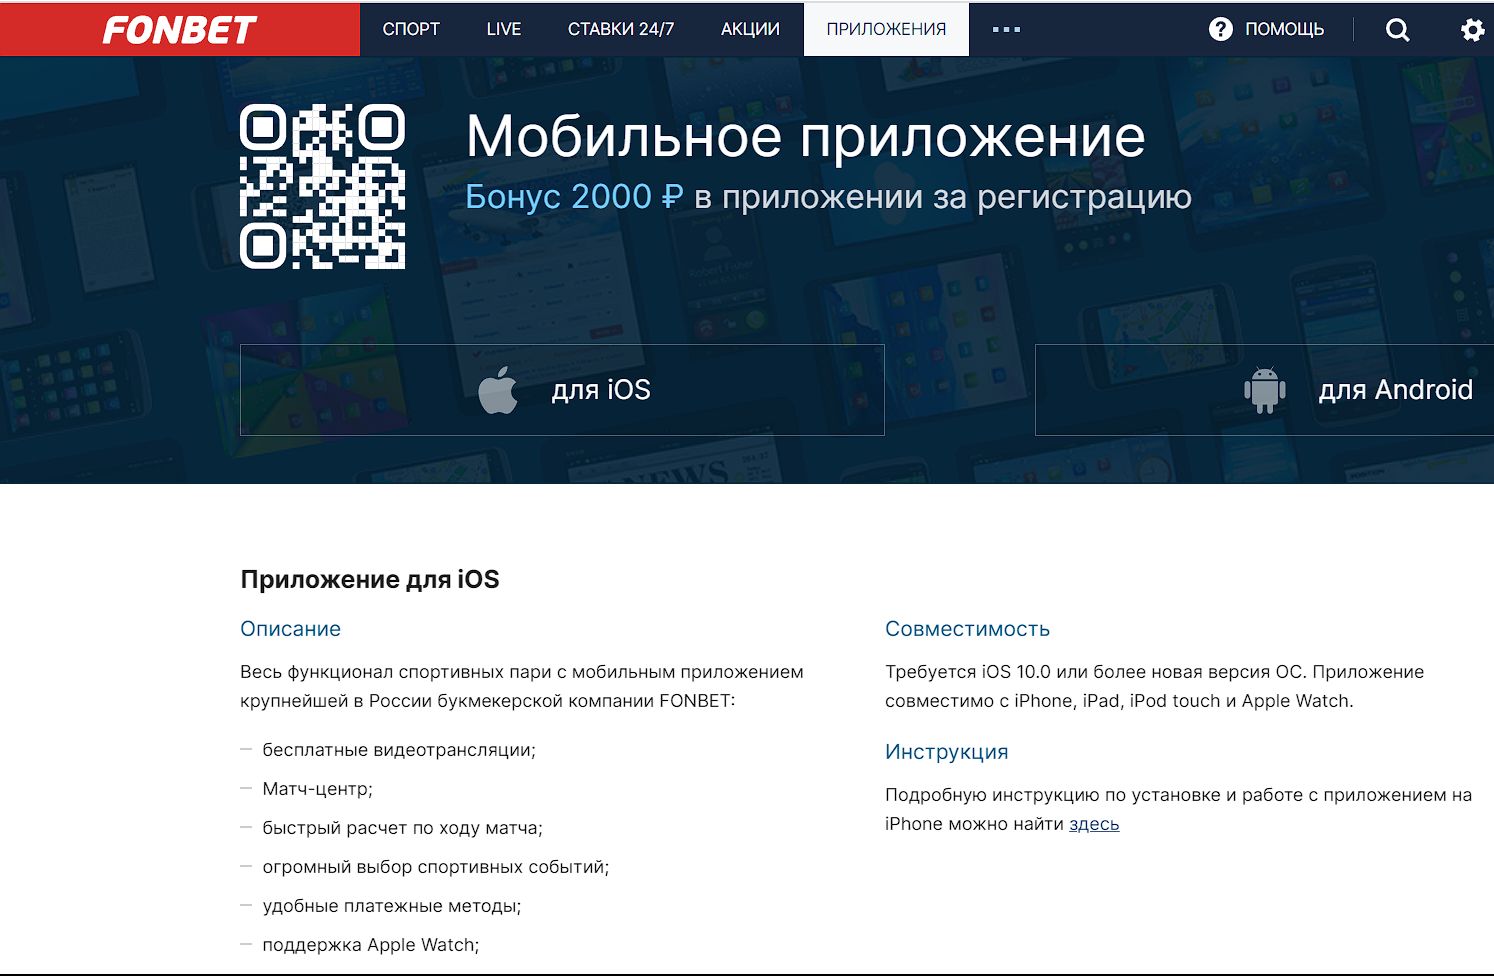This screenshot has height=976, width=1494.
Task: Follow the здесь instruction link
Action: coord(1094,824)
